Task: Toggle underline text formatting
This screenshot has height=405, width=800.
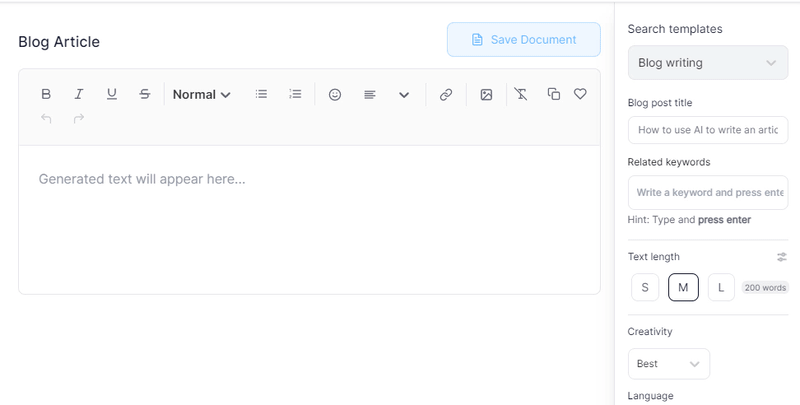Action: coord(112,94)
